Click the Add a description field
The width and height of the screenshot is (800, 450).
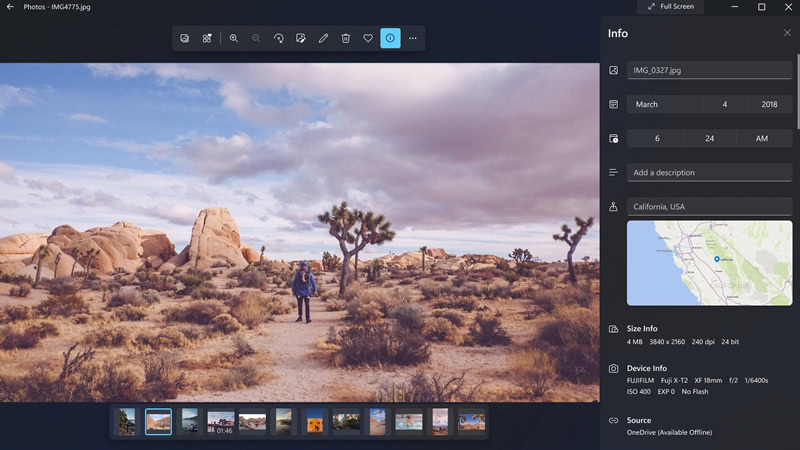pyautogui.click(x=709, y=172)
